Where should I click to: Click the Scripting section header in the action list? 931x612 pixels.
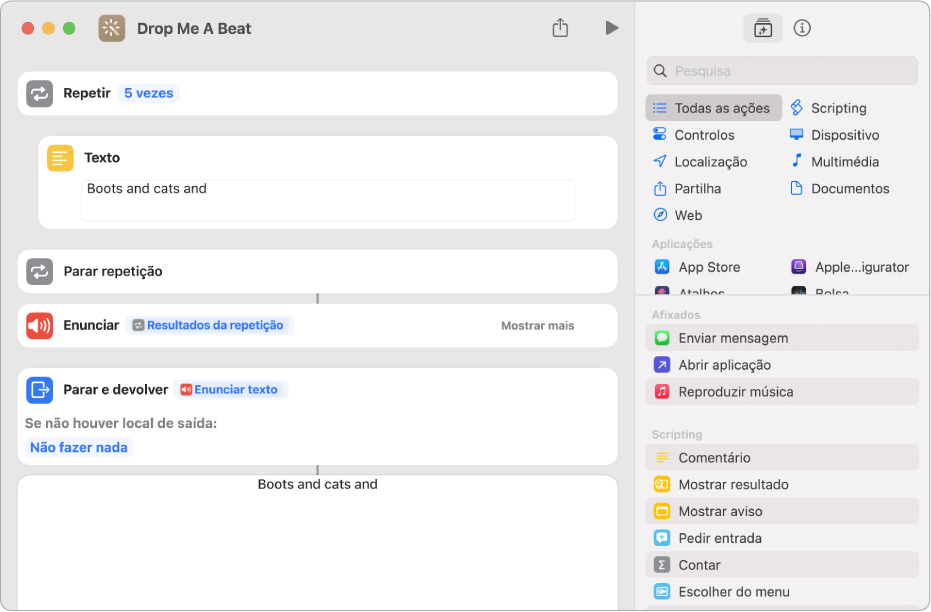coord(677,435)
